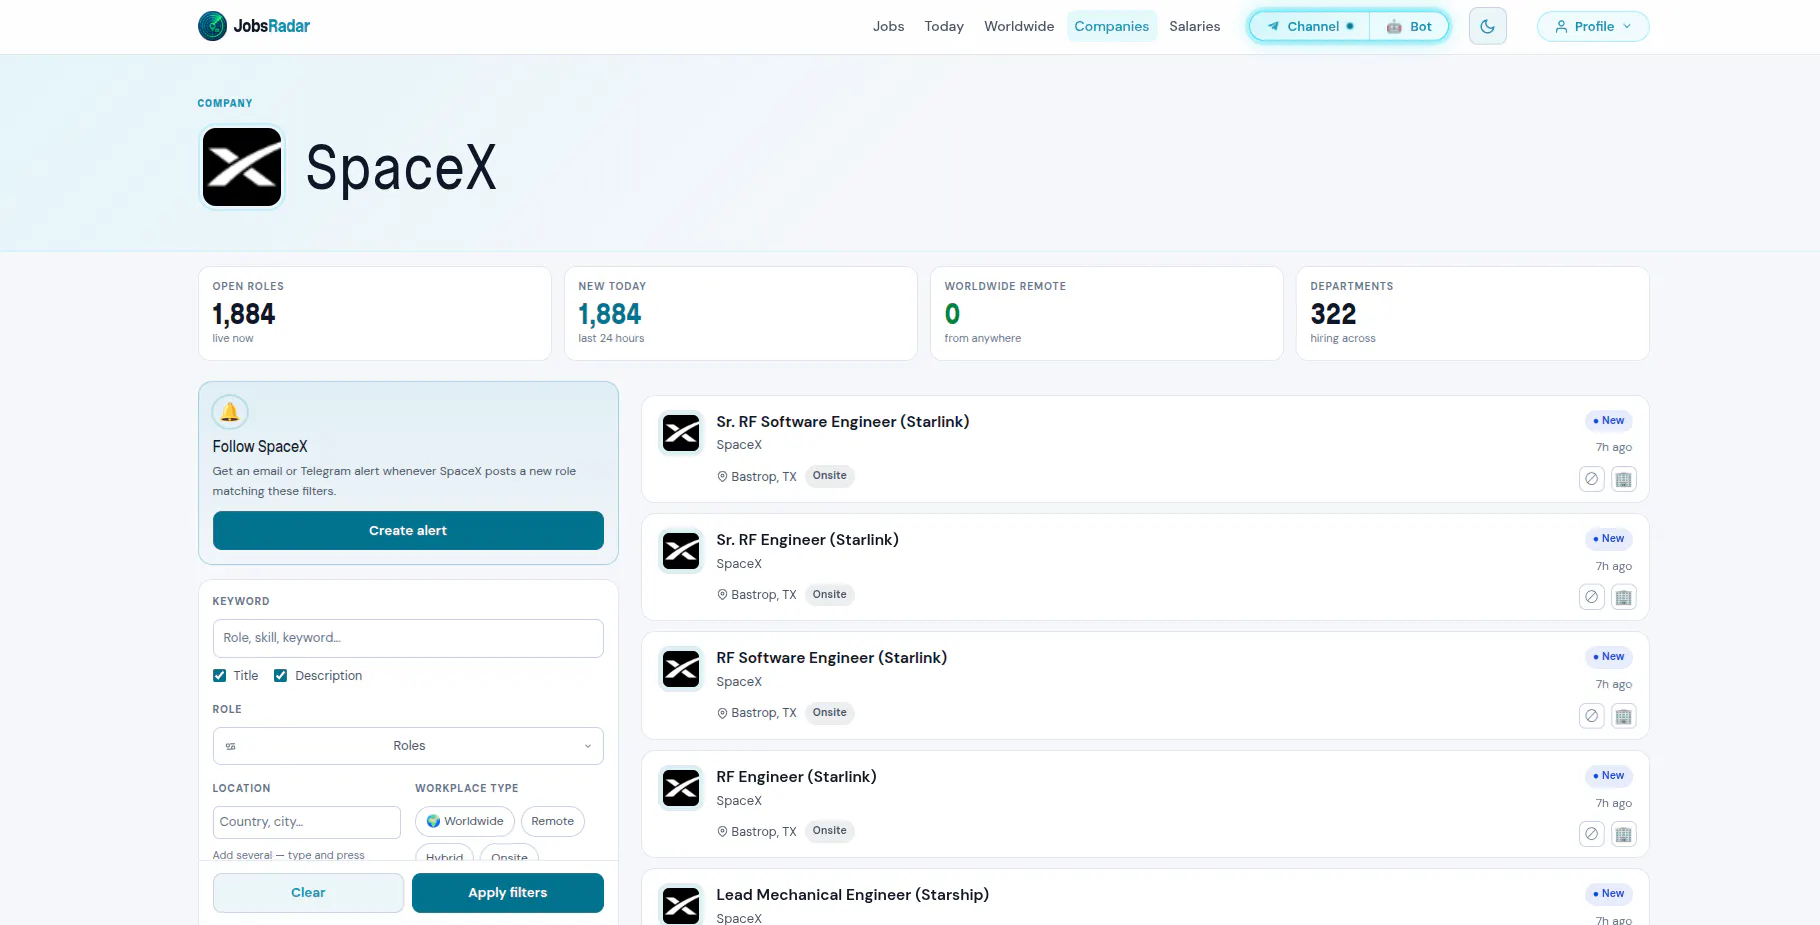Open company icon on Sr. RF Engineer row
Screen dimensions: 1820x925
1623,597
